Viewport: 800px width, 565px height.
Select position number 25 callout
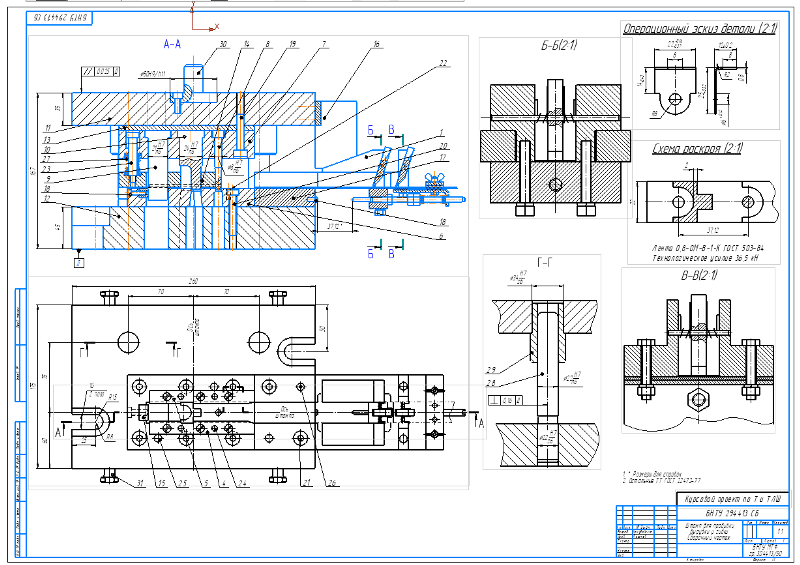[182, 483]
